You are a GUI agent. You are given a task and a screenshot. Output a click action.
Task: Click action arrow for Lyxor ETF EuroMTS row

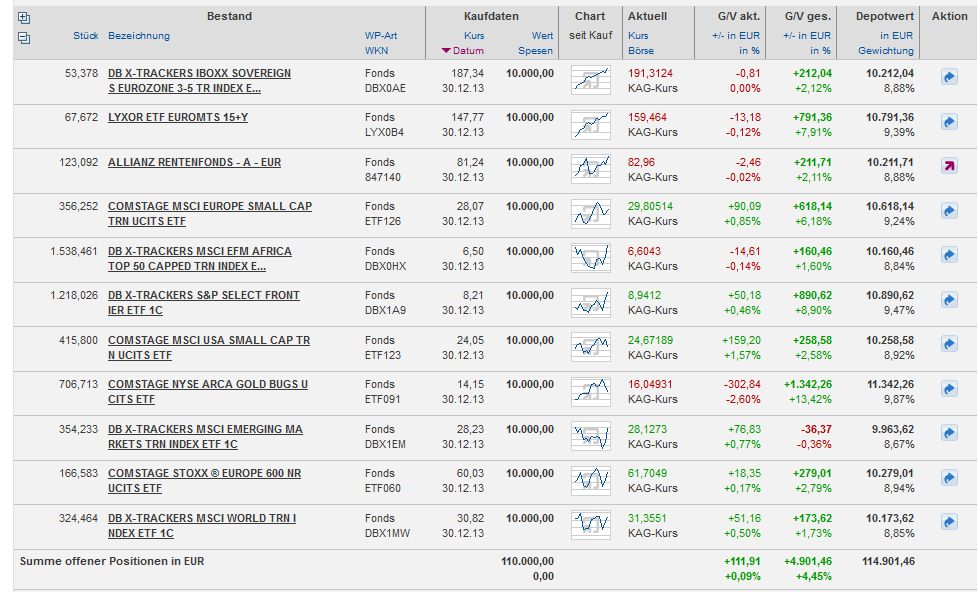pos(949,123)
